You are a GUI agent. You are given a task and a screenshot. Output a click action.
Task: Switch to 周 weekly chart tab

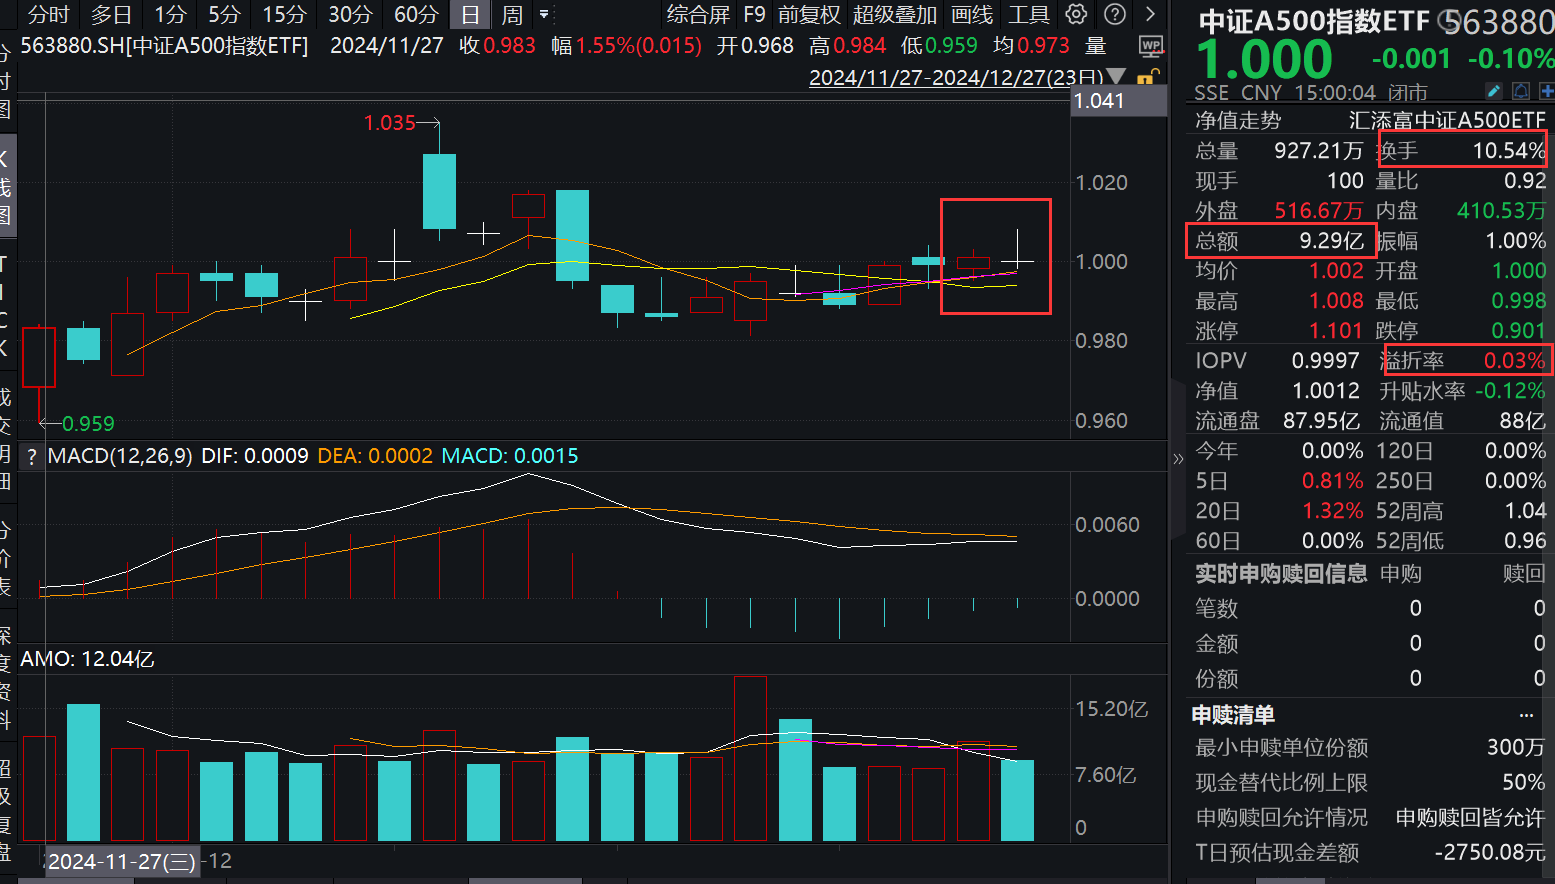tap(512, 14)
